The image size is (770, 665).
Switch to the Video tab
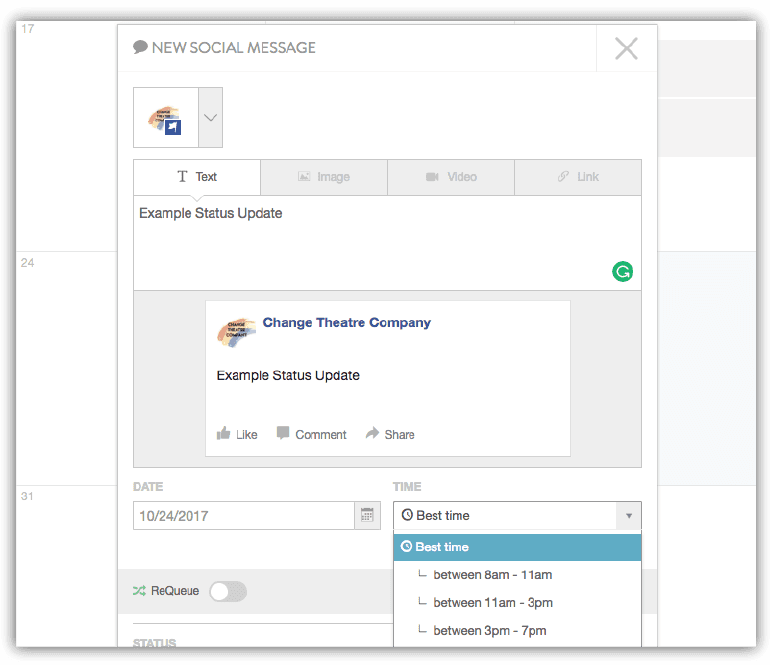tap(451, 177)
